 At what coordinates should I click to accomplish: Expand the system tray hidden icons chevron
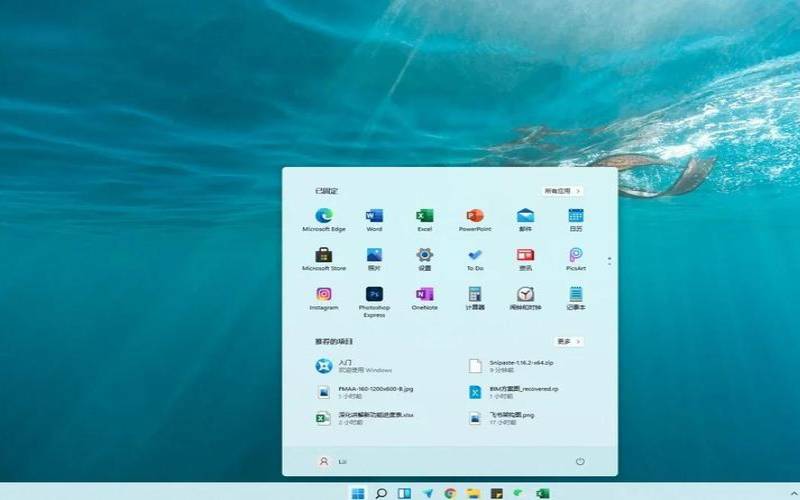[x=795, y=493]
